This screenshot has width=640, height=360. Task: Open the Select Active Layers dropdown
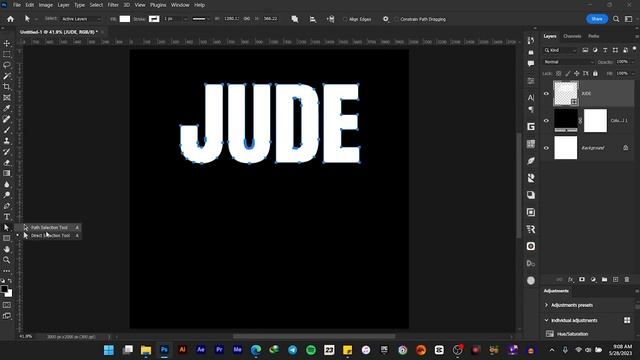(x=81, y=19)
